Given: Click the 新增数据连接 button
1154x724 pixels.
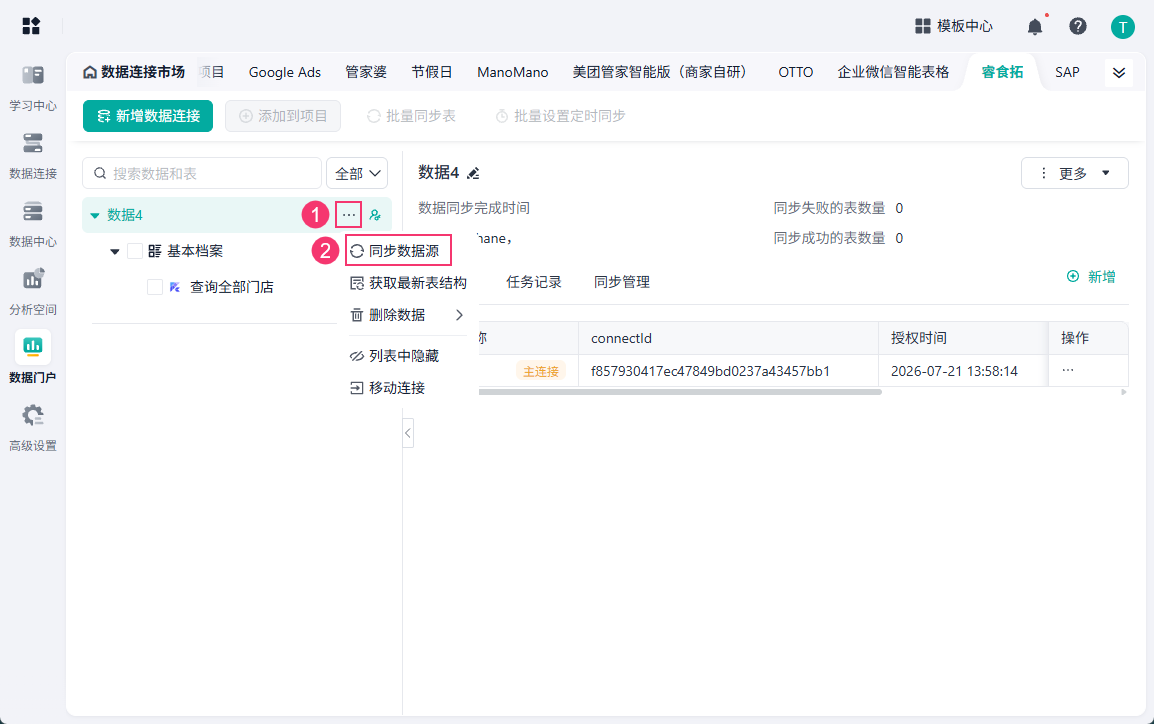Looking at the screenshot, I should pos(148,116).
